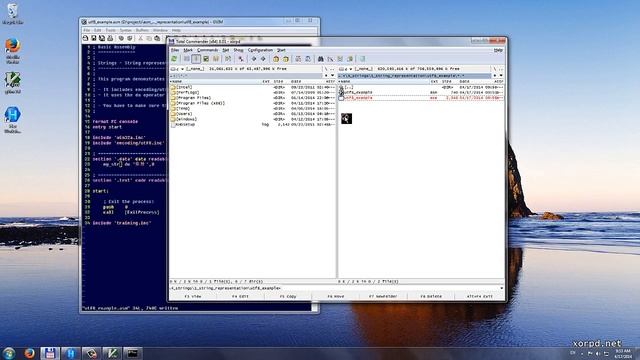Screen dimensions: 640x360
Task: Click Synchronize directories toolbar icon
Action: coord(340,59)
